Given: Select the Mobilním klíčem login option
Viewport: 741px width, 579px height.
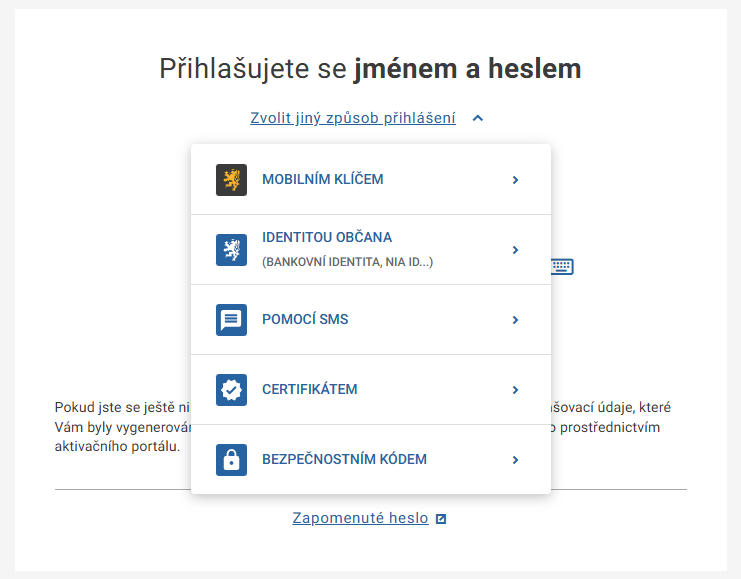Looking at the screenshot, I should click(x=323, y=180).
